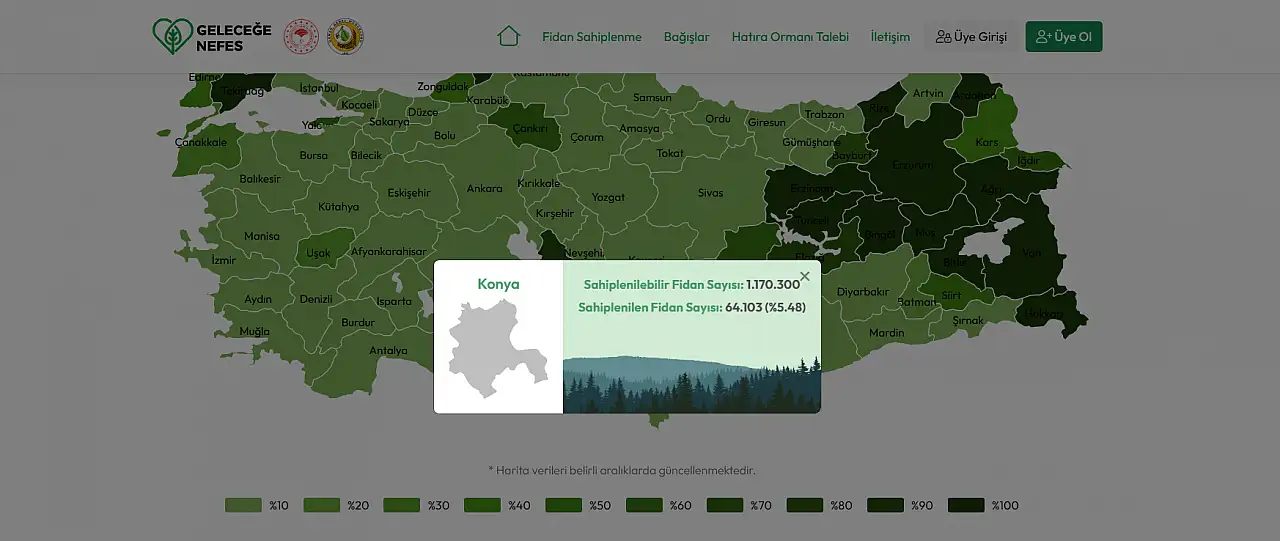Open the Fidan Sahiplenme menu
The width and height of the screenshot is (1280, 541).
pyautogui.click(x=592, y=37)
